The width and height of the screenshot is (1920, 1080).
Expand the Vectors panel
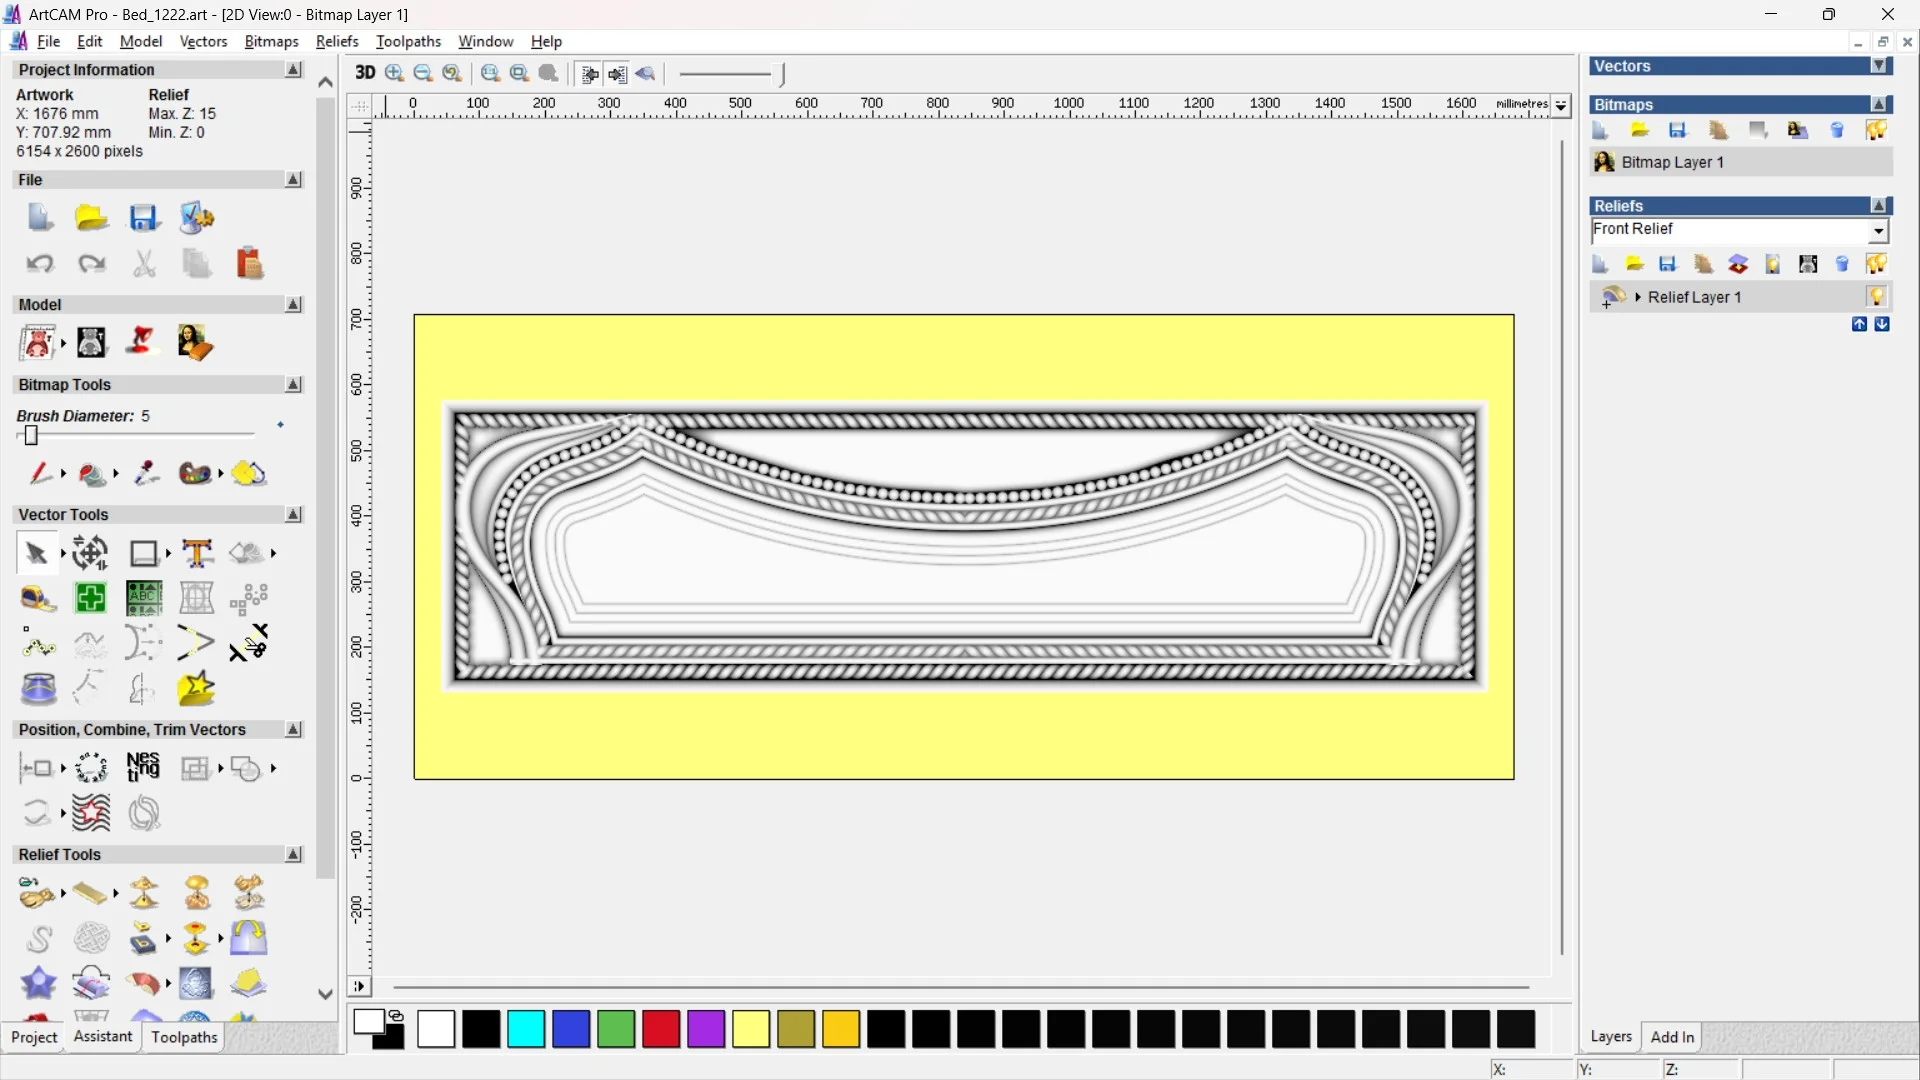click(x=1879, y=66)
